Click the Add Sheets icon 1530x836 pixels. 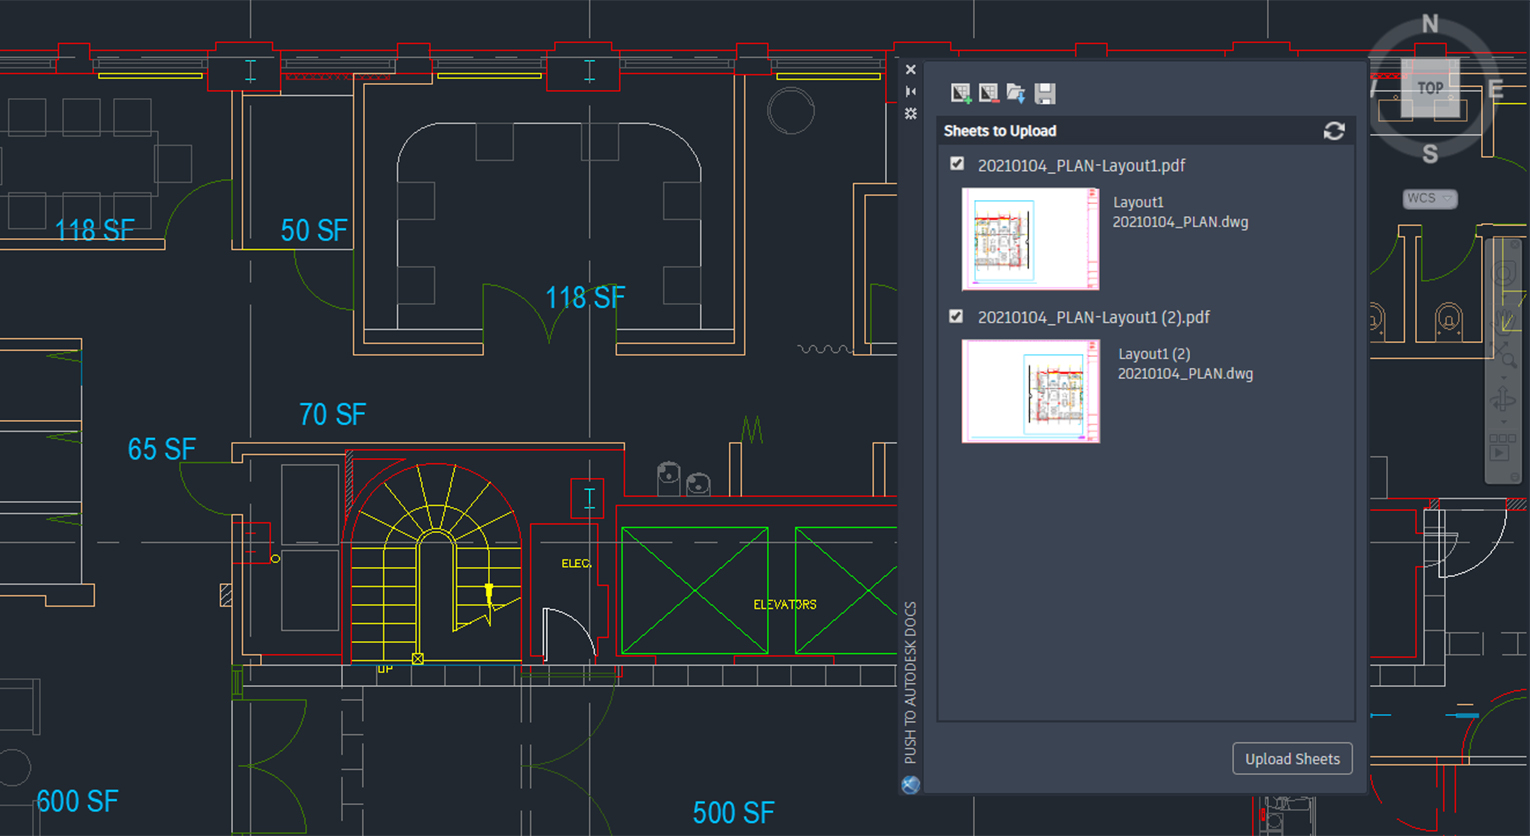click(x=960, y=93)
